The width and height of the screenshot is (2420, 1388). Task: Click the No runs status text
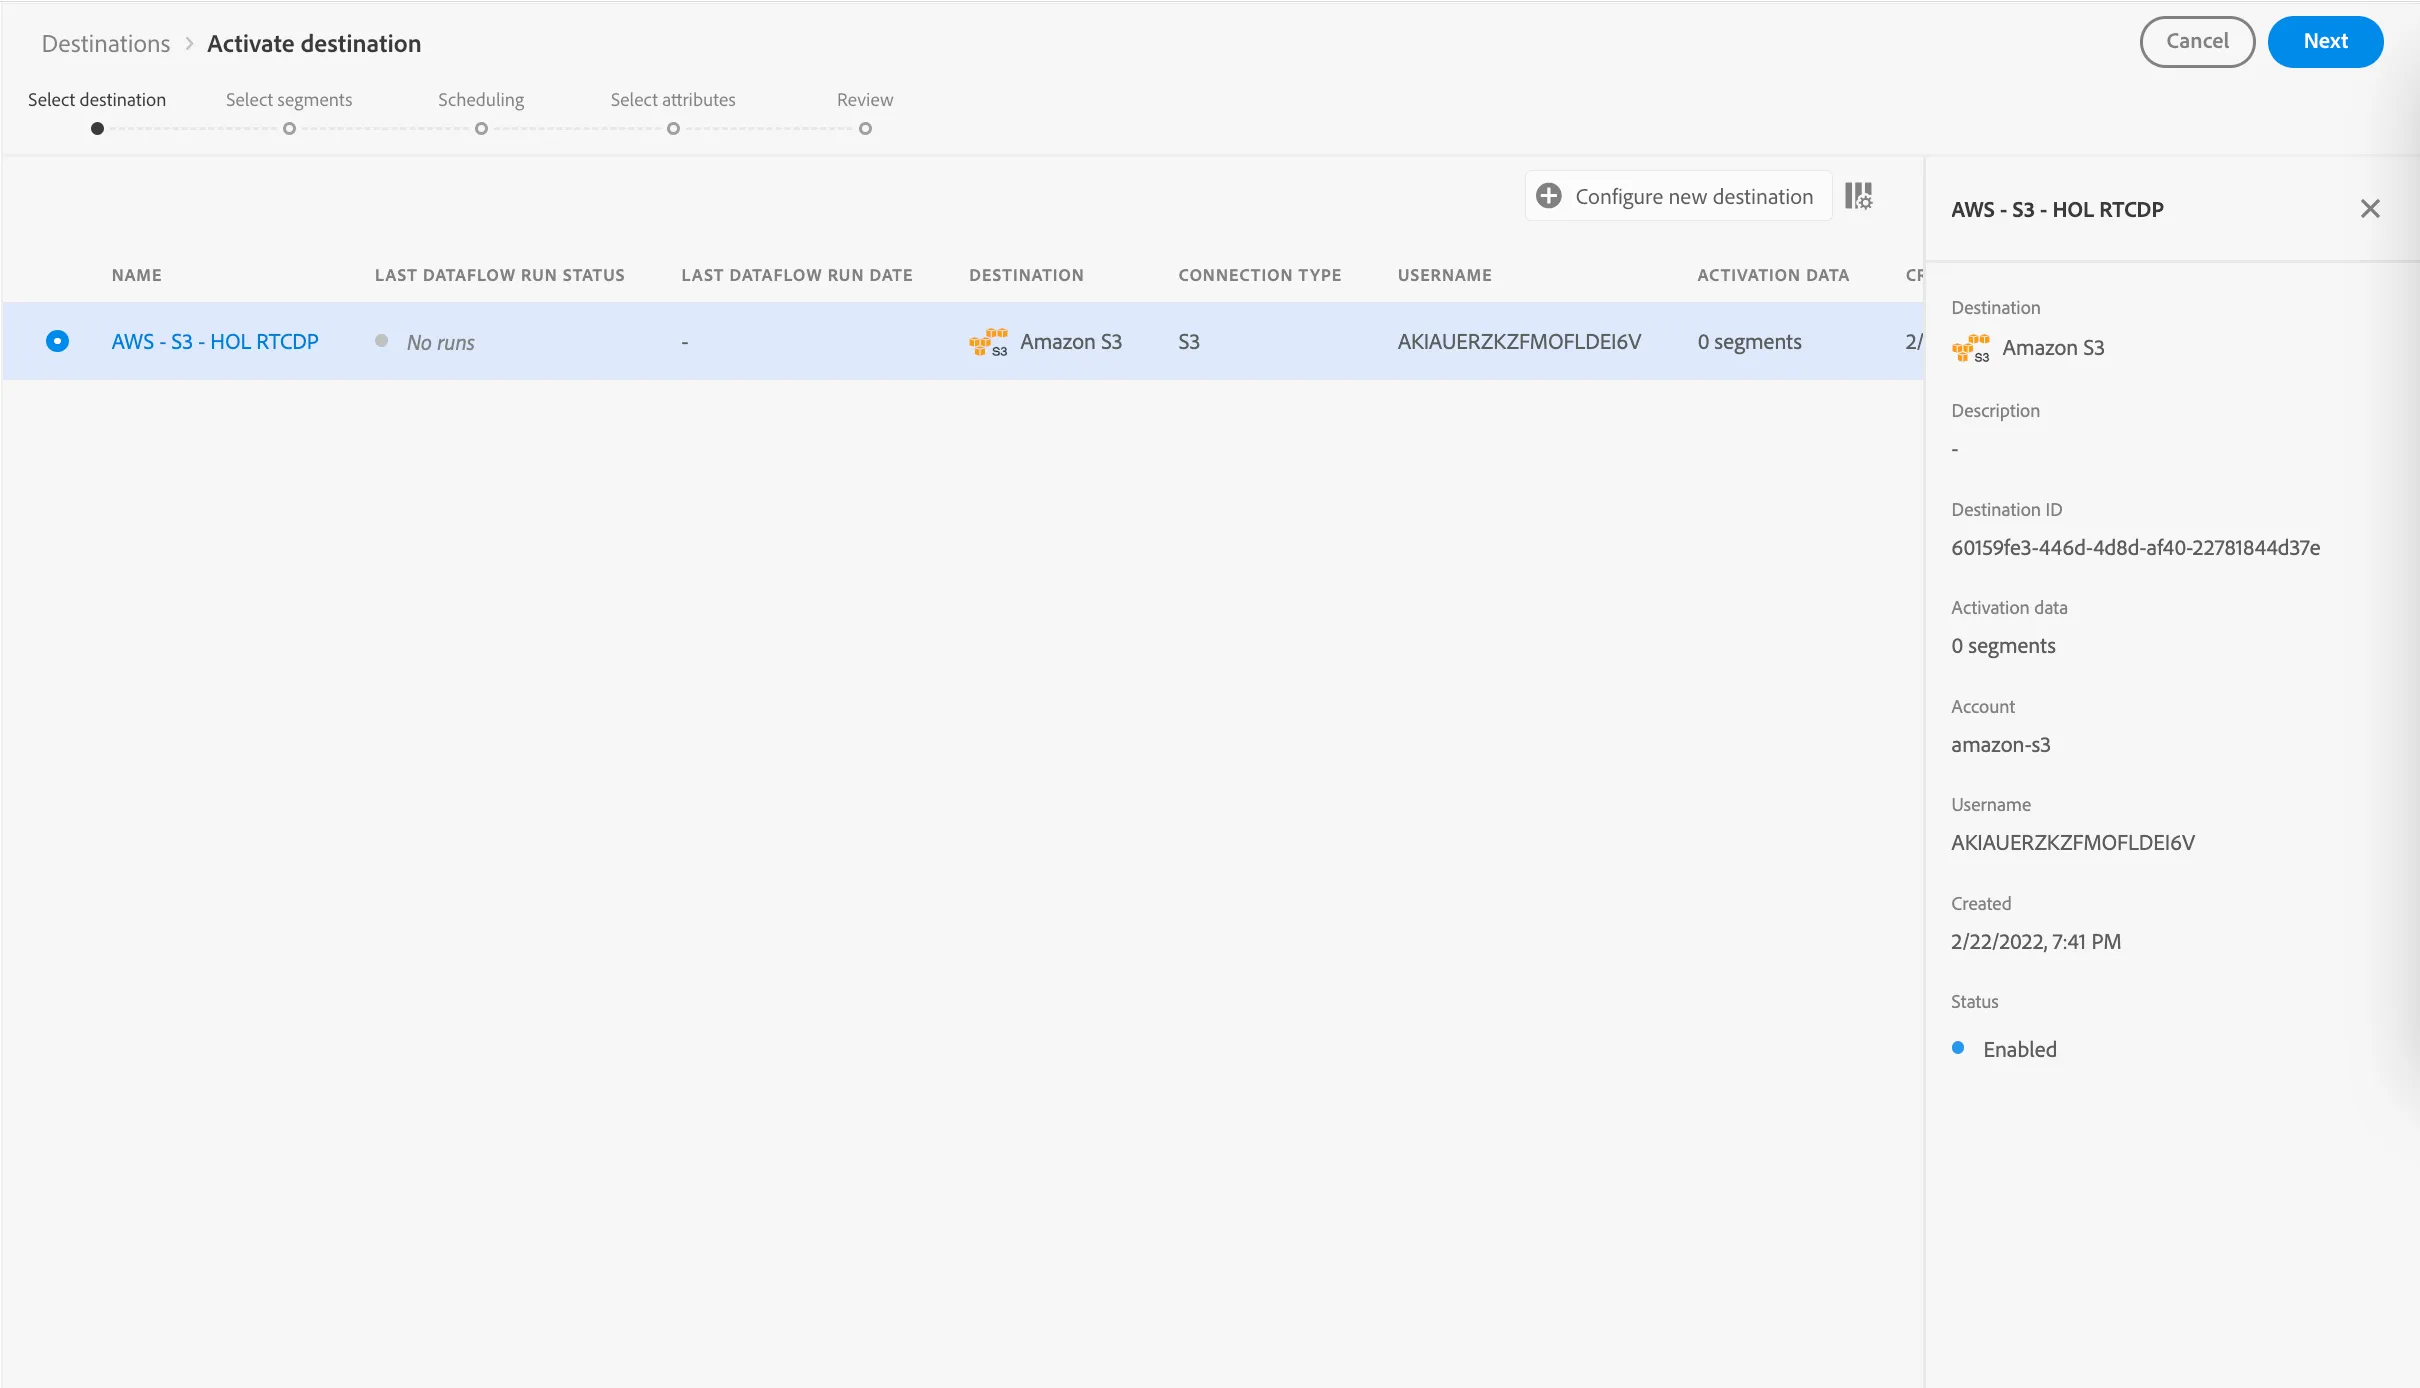coord(441,342)
